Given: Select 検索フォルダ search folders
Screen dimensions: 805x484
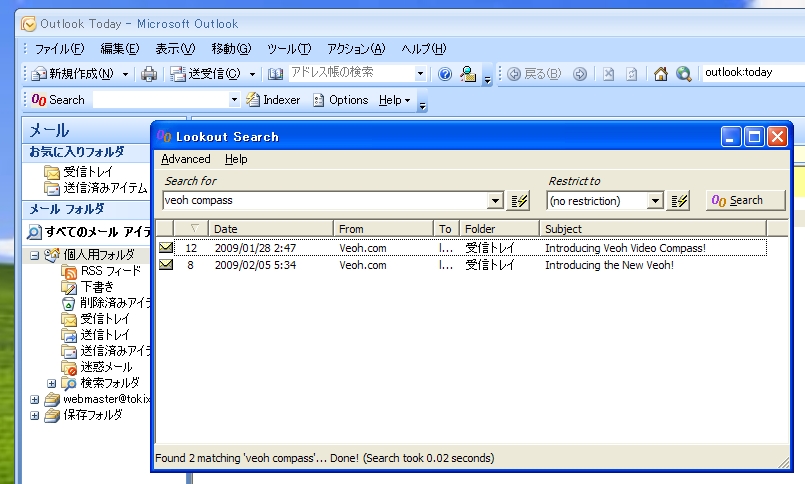Looking at the screenshot, I should click(101, 383).
